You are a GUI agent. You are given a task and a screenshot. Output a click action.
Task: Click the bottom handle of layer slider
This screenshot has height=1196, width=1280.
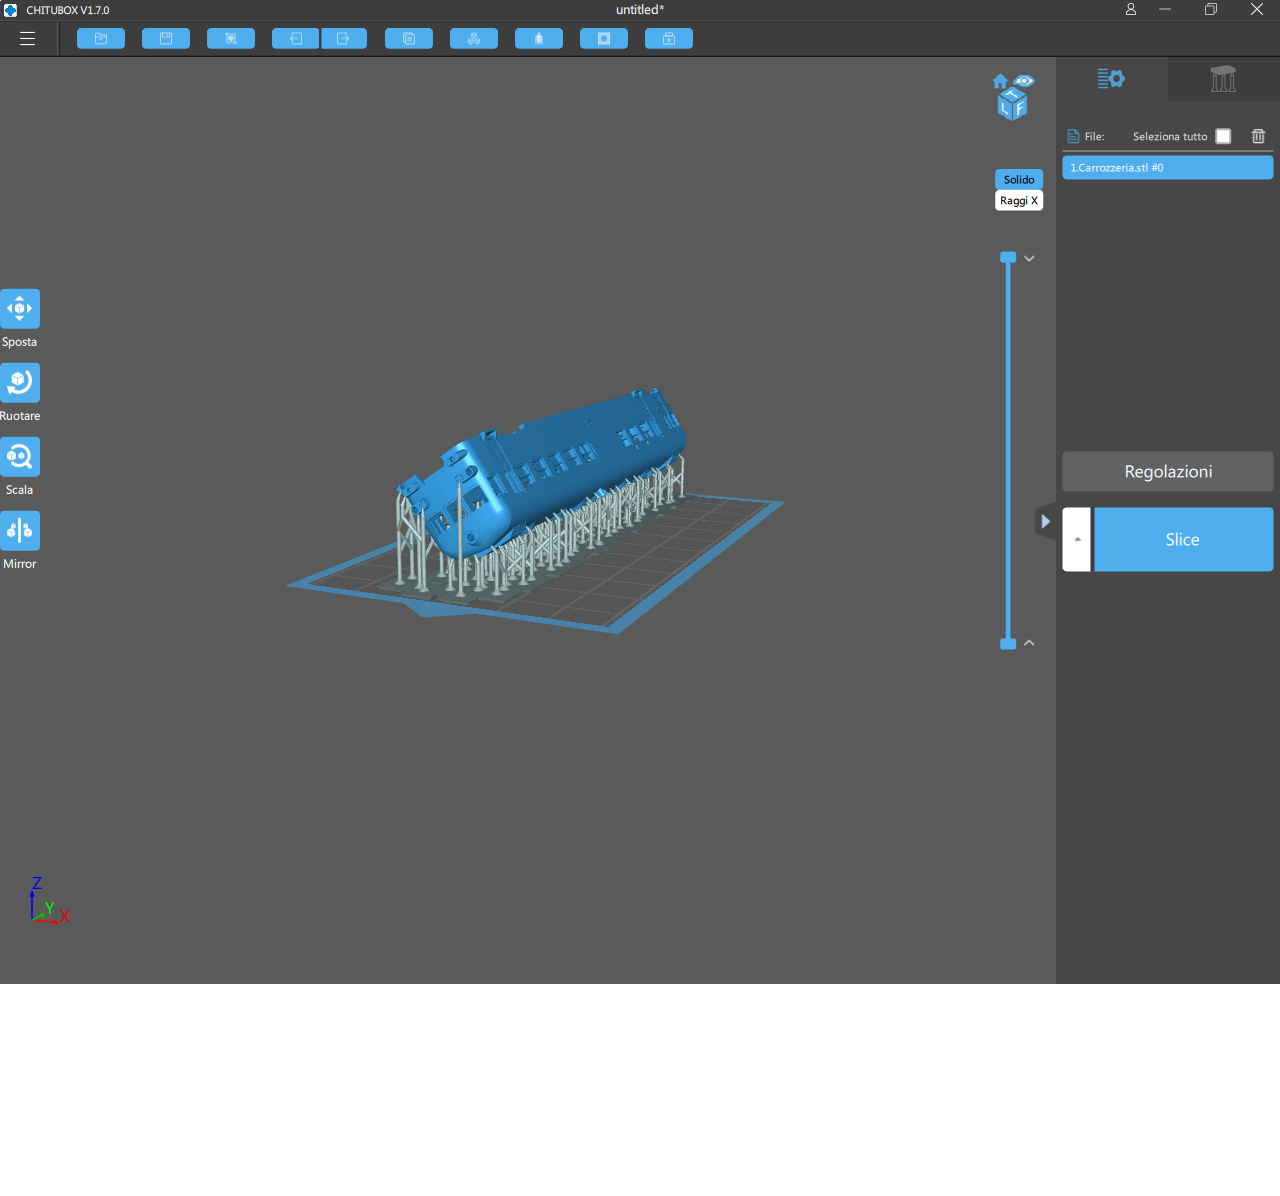[1008, 644]
